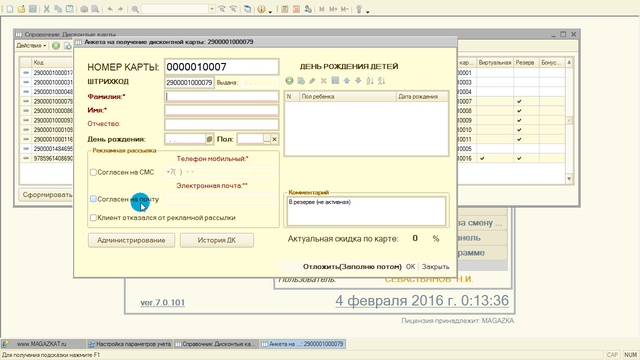This screenshot has width=640, height=360.
Task: Clear the Пол field with X button
Action: 275,139
